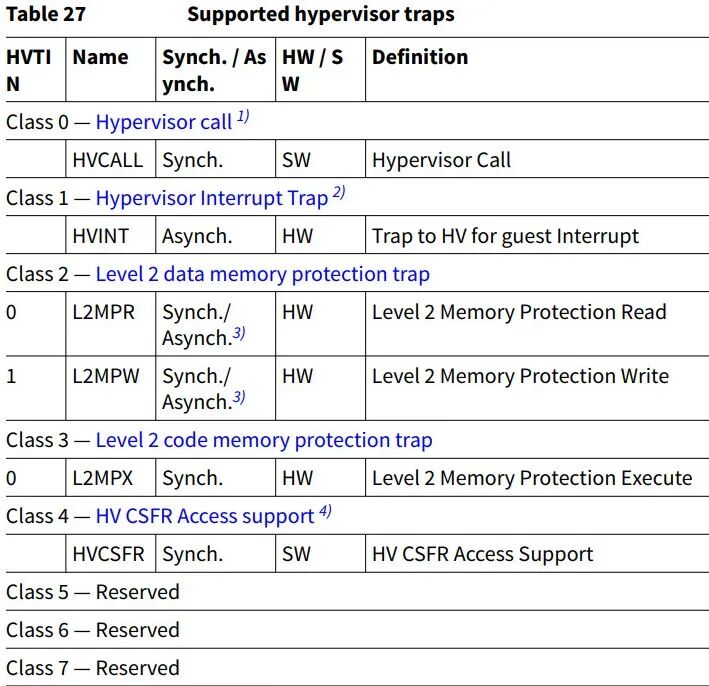709x686 pixels.
Task: Click the HVCSFR name cell
Action: (108, 554)
